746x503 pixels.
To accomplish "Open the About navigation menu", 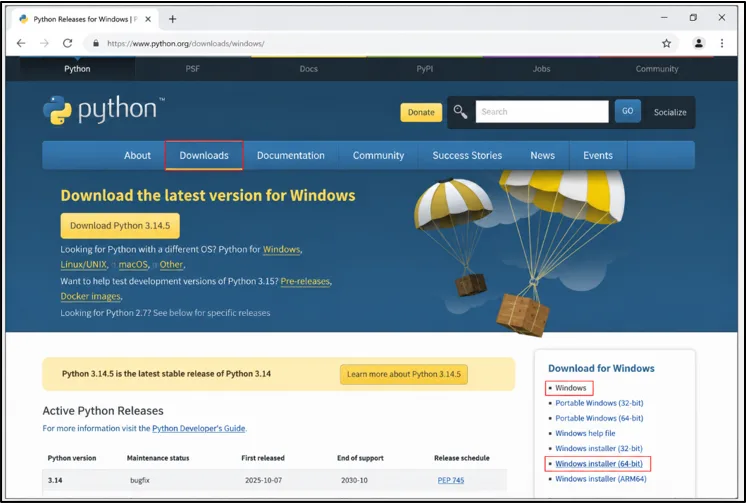I will click(x=137, y=156).
